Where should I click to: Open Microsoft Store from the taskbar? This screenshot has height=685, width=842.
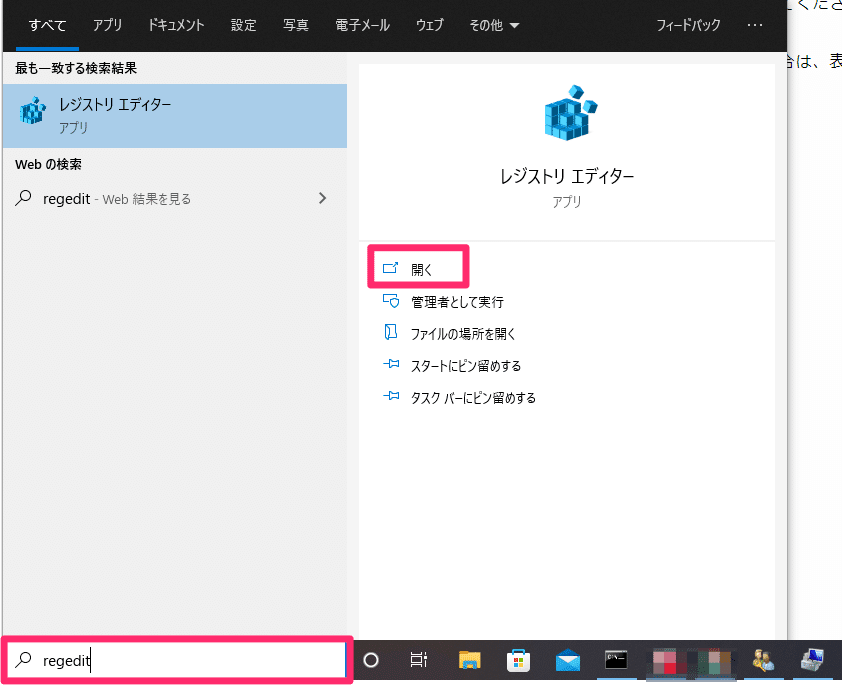click(518, 660)
